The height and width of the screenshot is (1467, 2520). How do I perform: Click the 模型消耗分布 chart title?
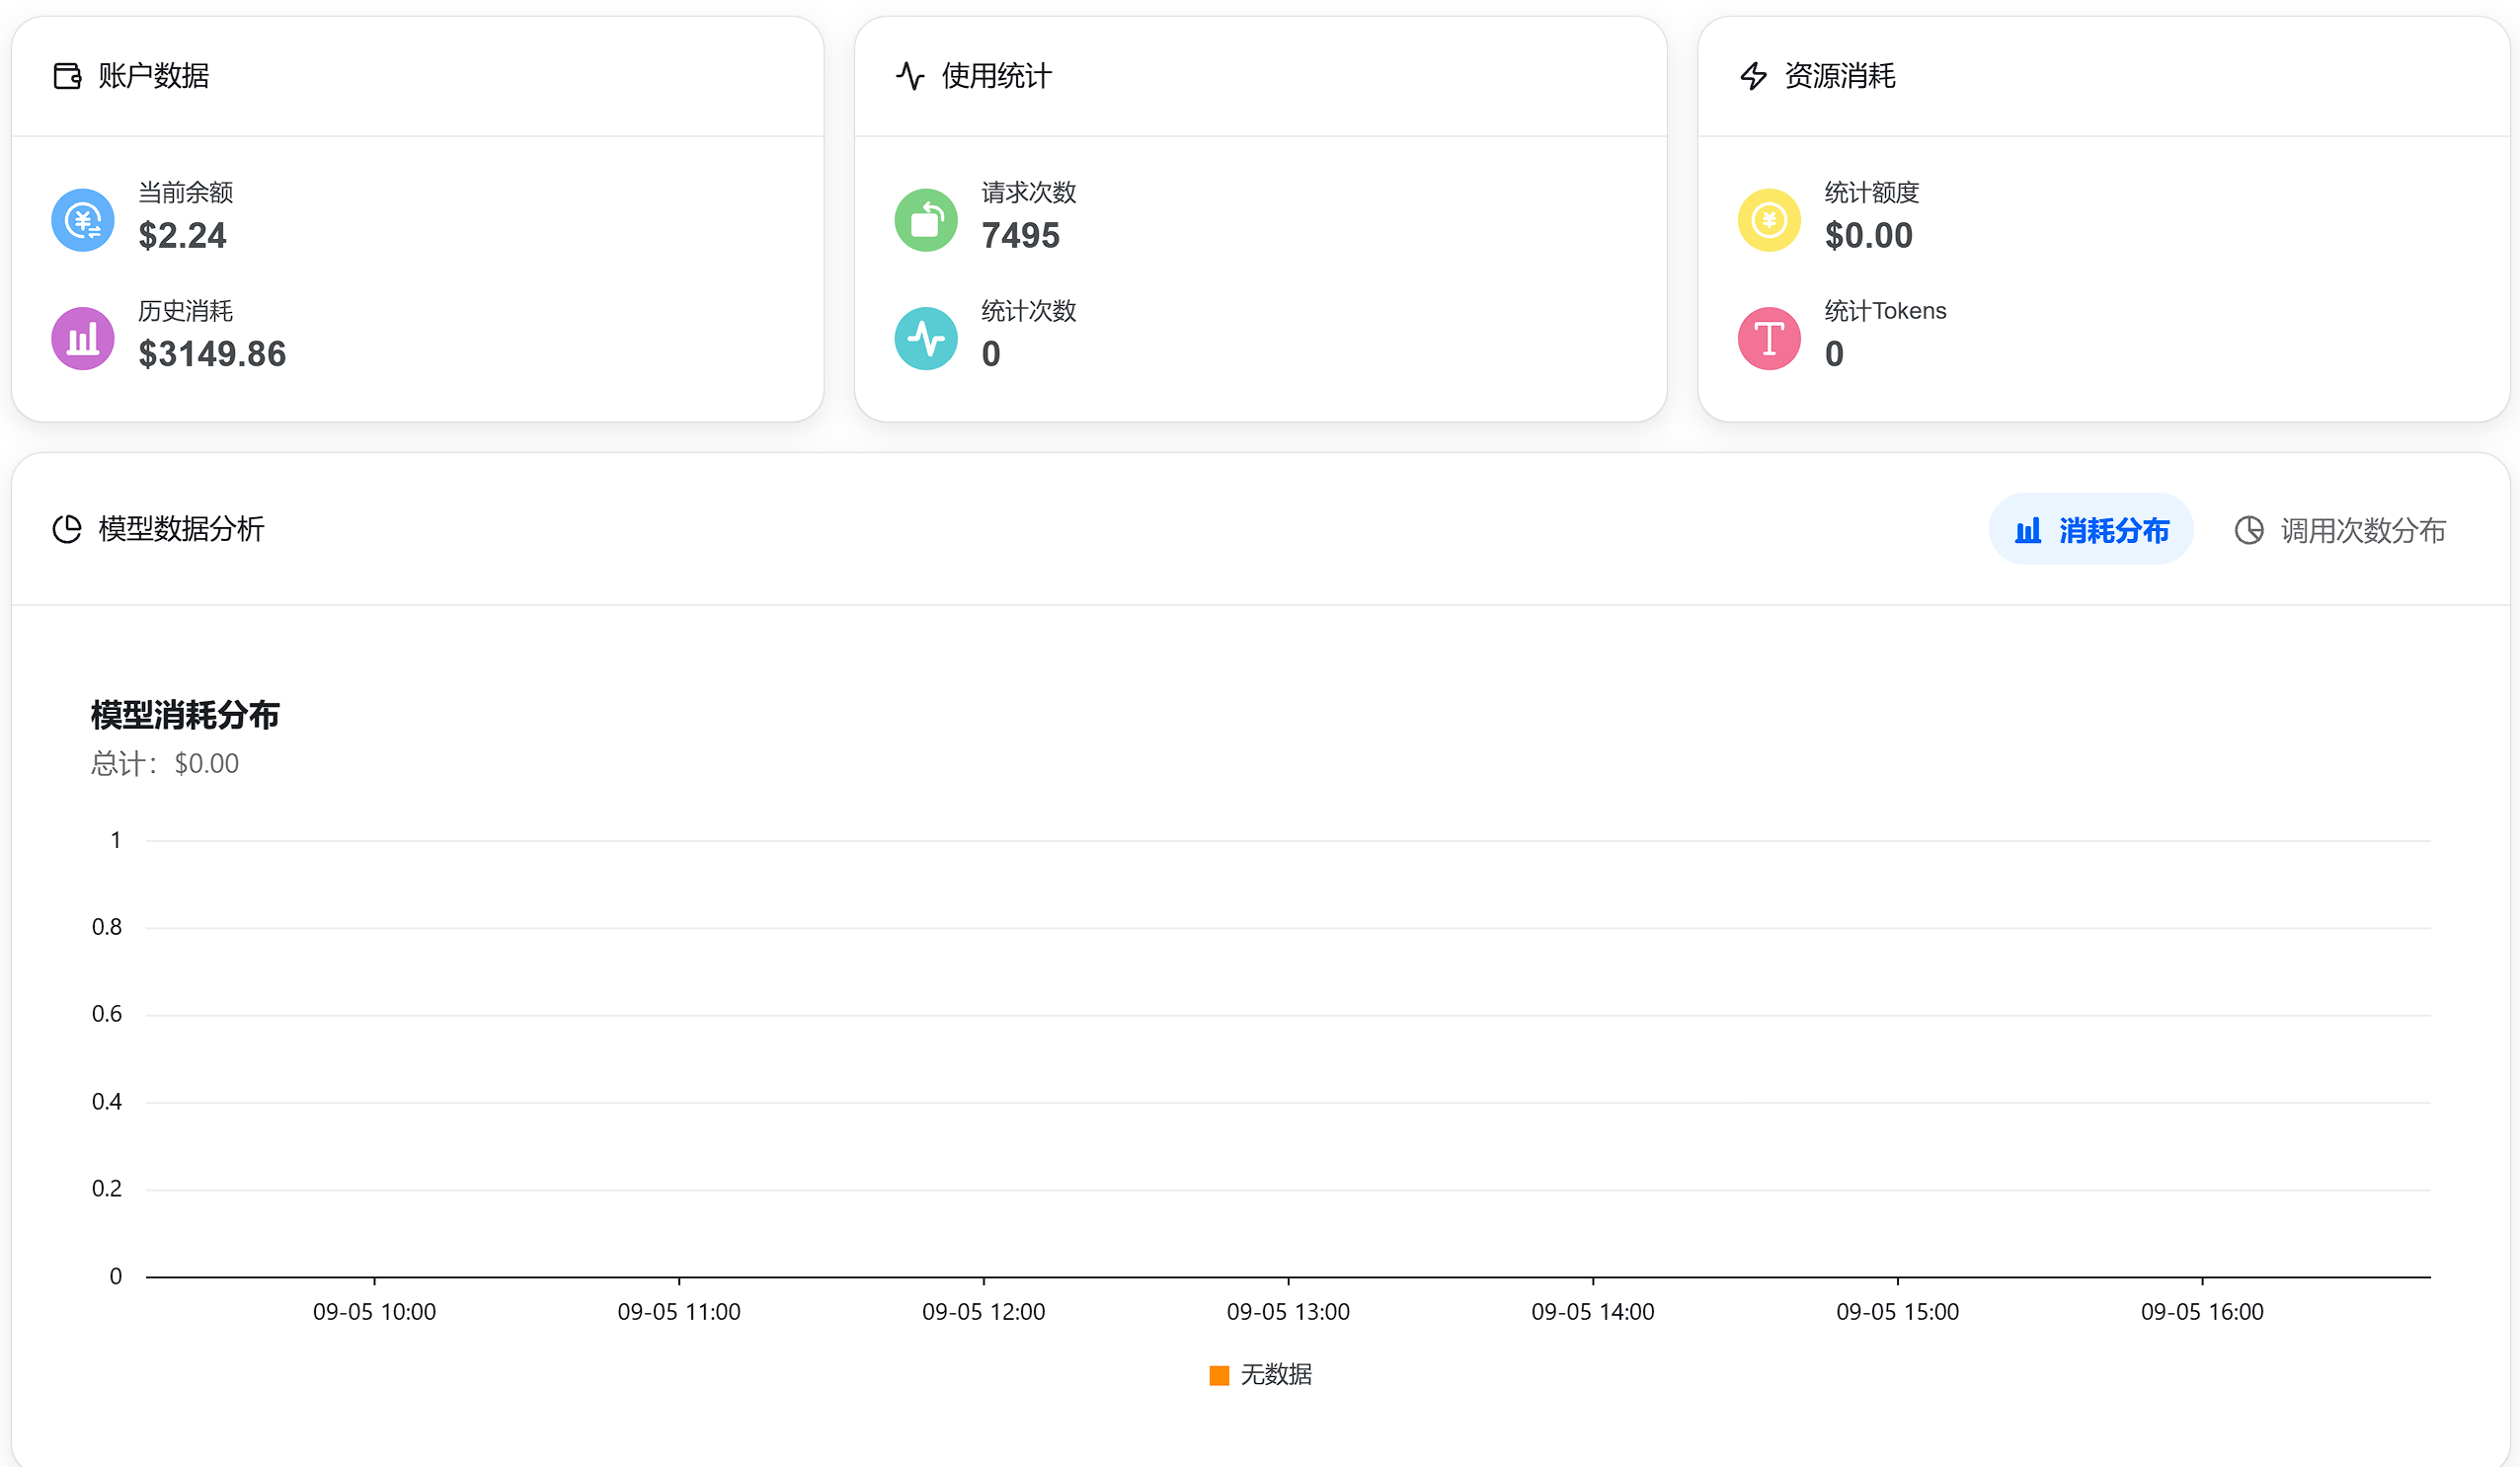click(x=185, y=715)
